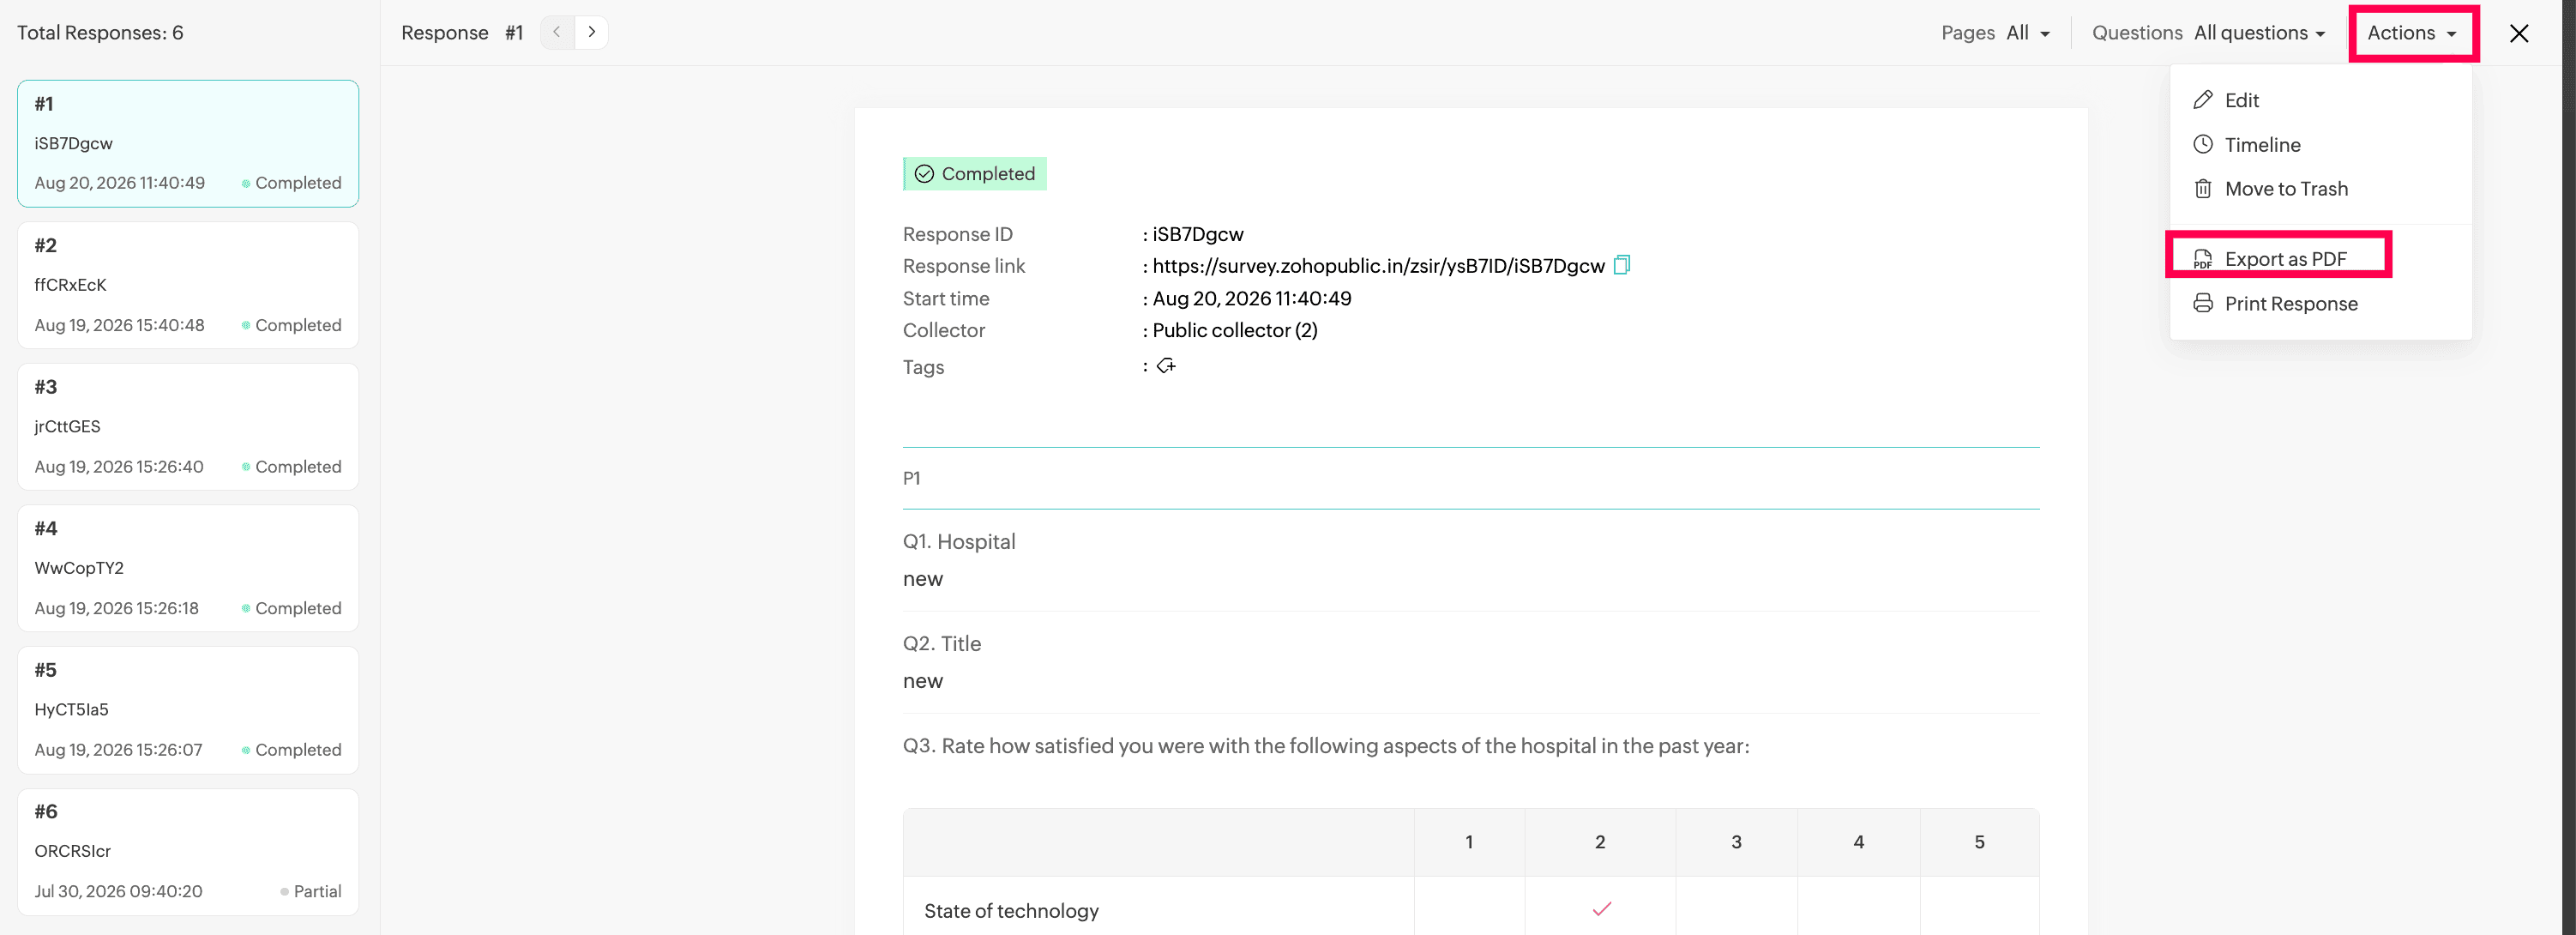2576x935 pixels.
Task: Open the Timeline clock icon
Action: point(2202,144)
